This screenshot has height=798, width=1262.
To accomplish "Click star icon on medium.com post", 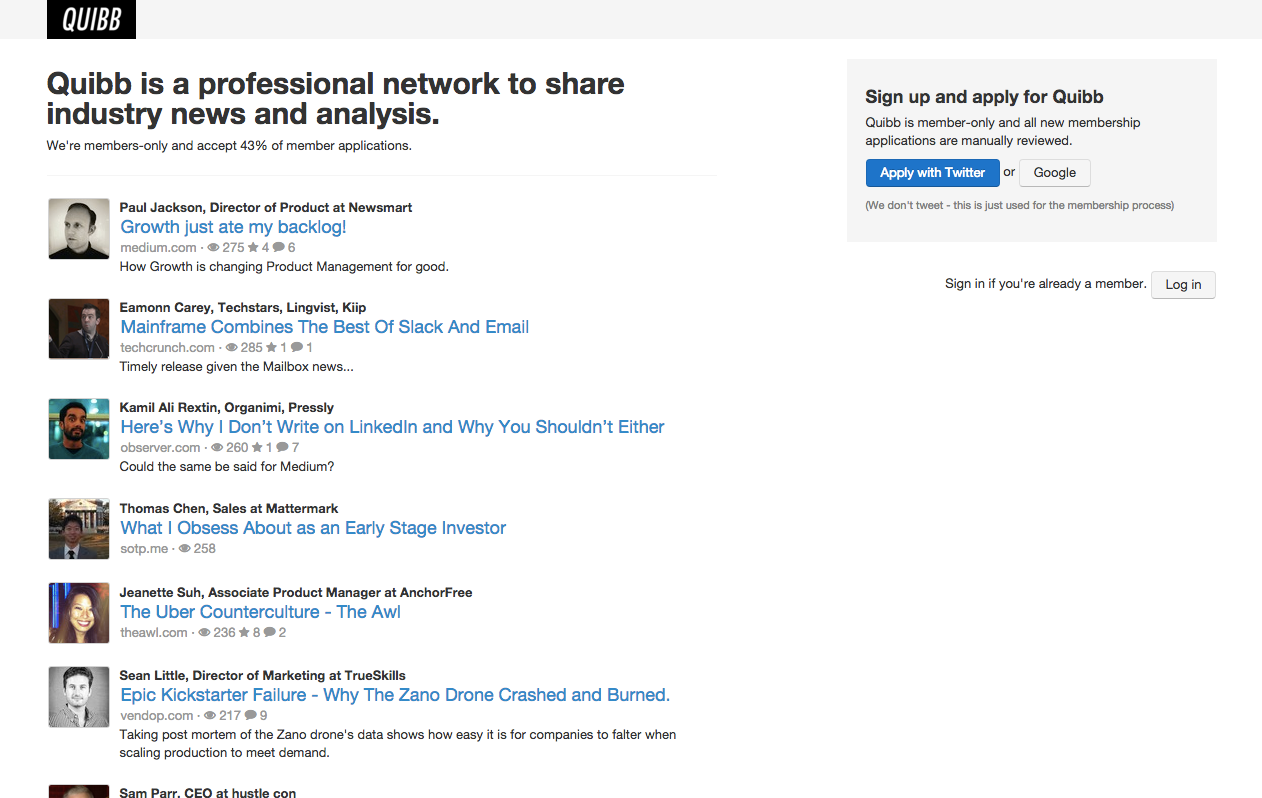I will pos(253,247).
